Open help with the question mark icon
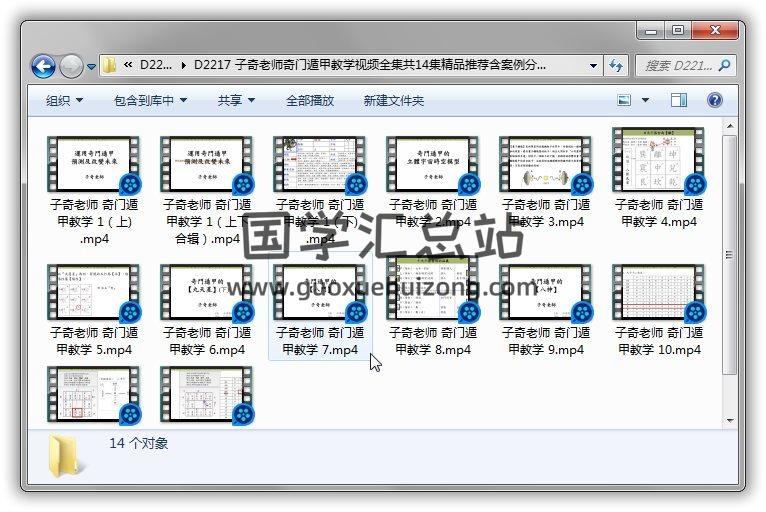Image resolution: width=766 pixels, height=512 pixels. coord(714,100)
